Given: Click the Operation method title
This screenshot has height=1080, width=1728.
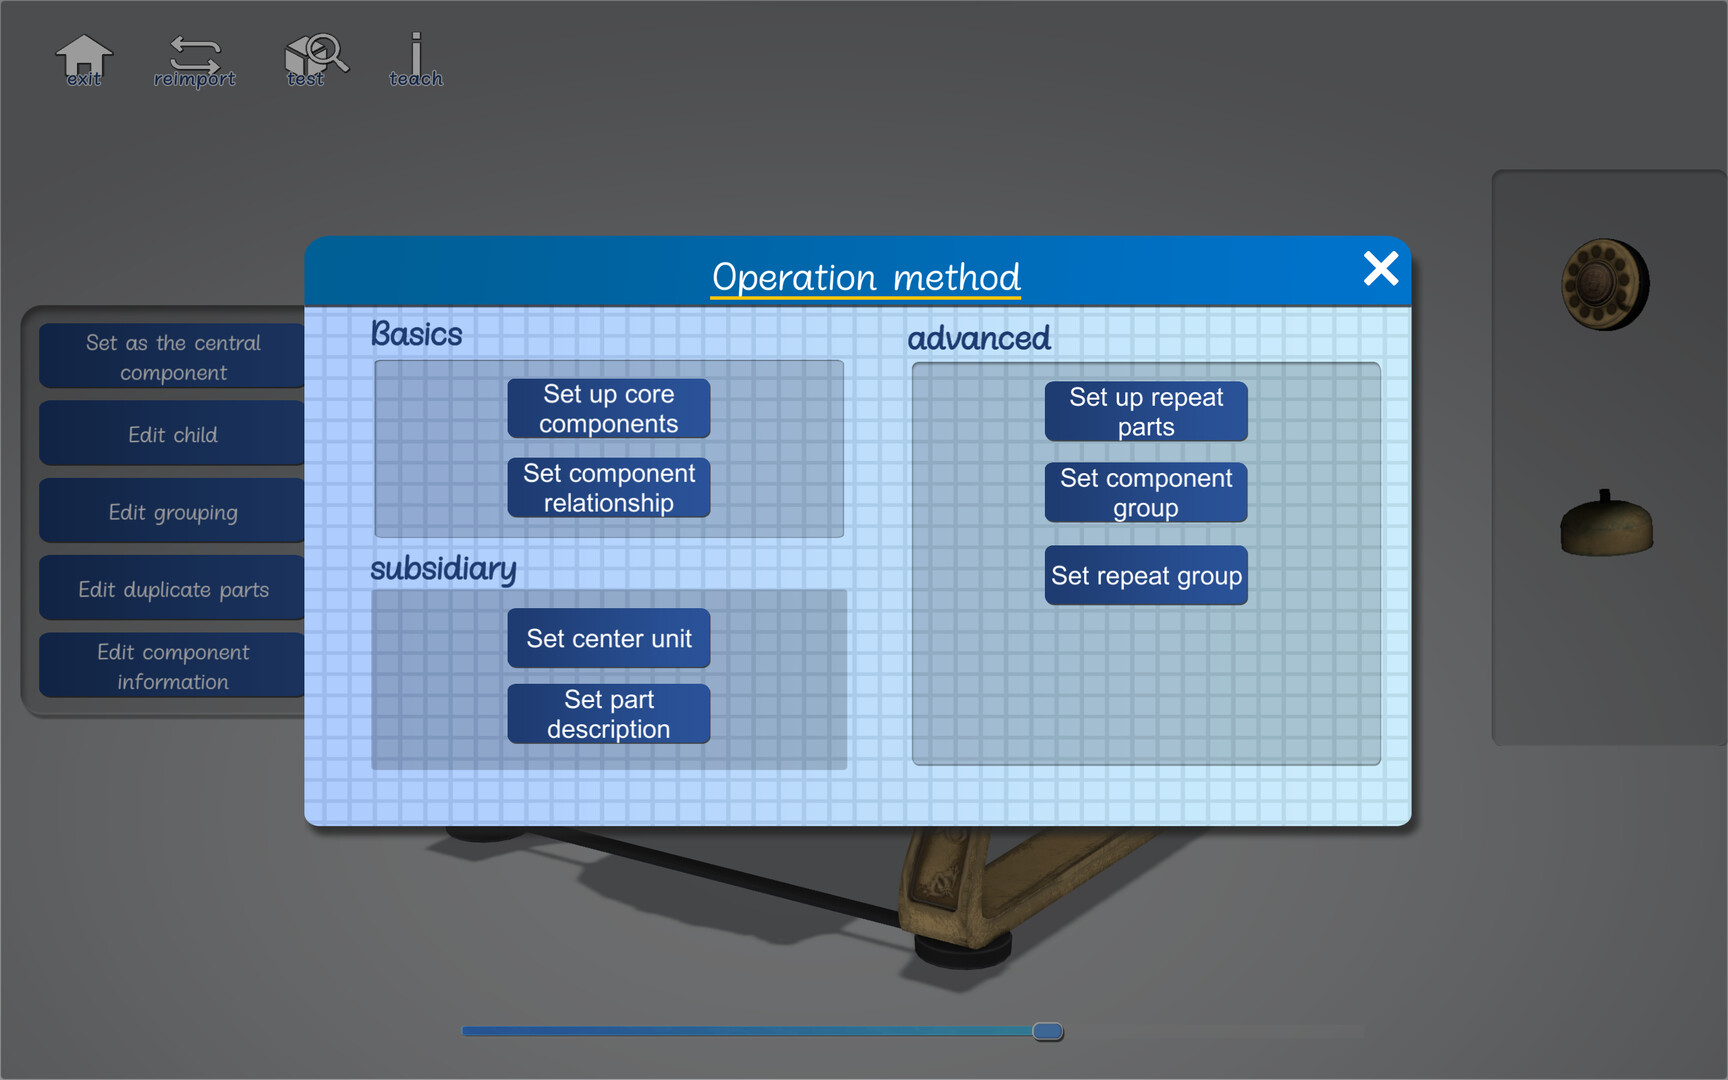Looking at the screenshot, I should pyautogui.click(x=866, y=277).
